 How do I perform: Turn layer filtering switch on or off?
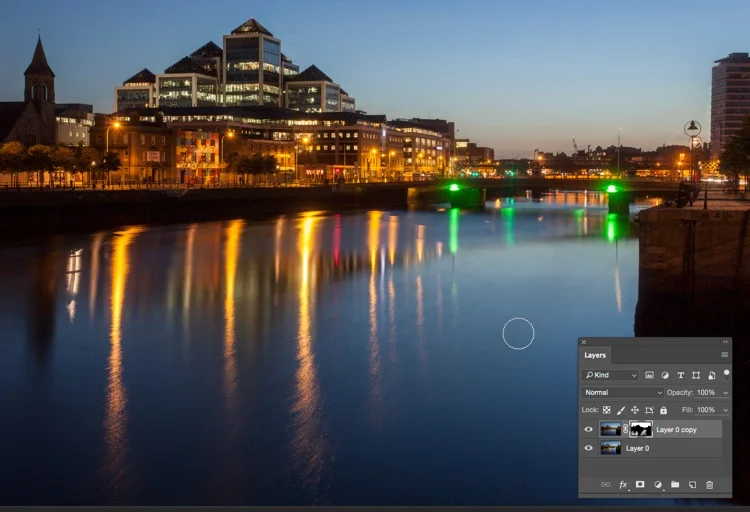coord(727,374)
